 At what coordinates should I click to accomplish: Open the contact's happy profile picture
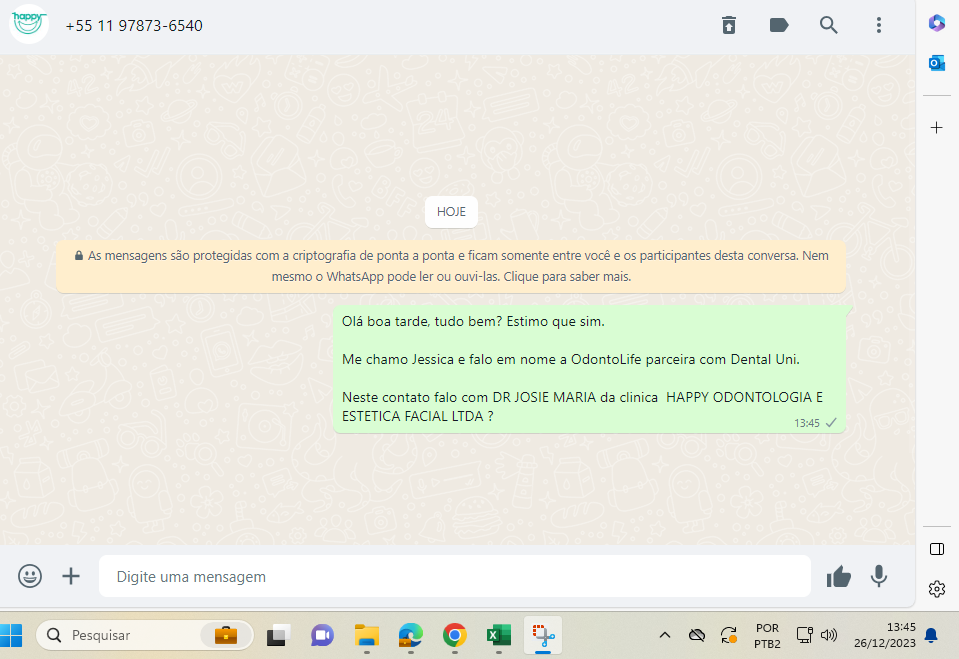(29, 24)
